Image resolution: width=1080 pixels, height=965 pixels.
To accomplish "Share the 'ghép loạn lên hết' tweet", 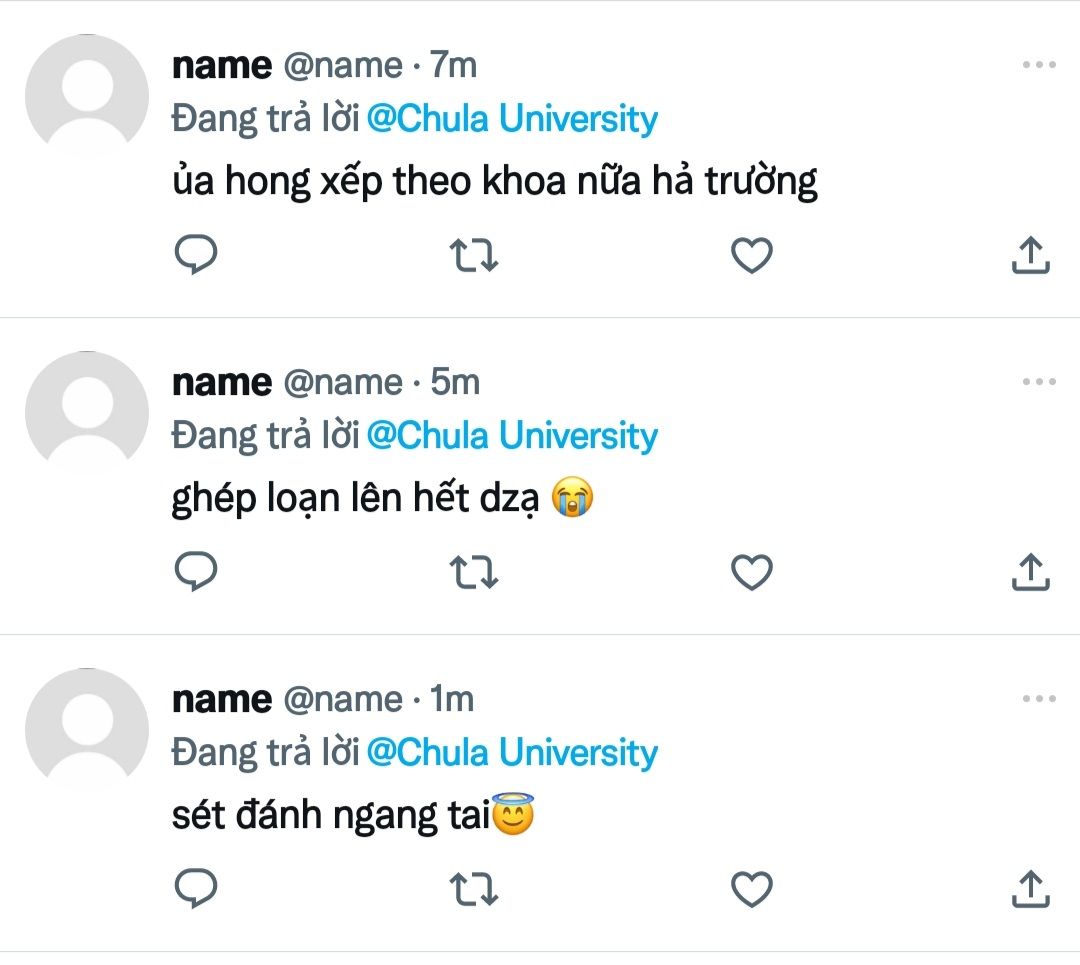I will coord(1030,572).
